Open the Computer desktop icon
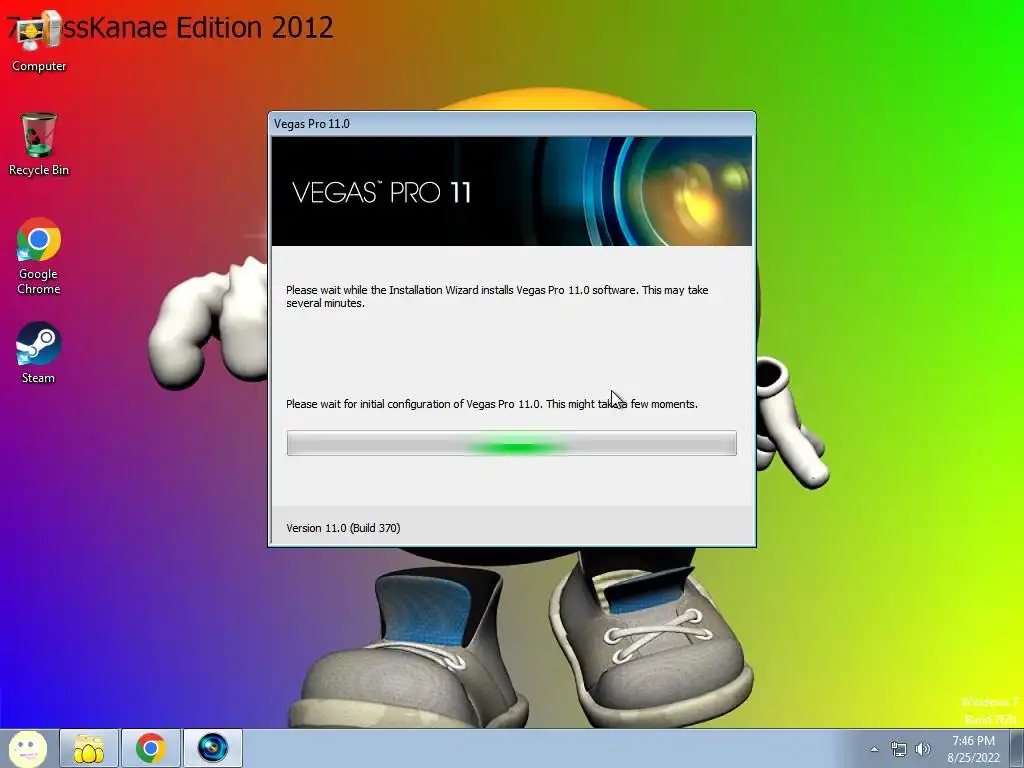The height and width of the screenshot is (768, 1024). pos(39,42)
